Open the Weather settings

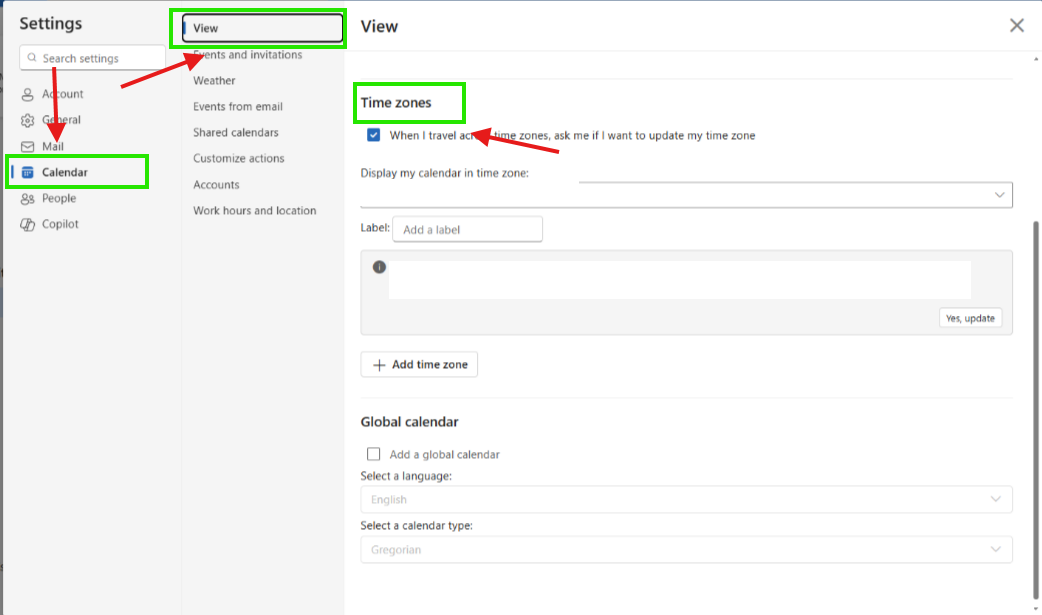[214, 80]
